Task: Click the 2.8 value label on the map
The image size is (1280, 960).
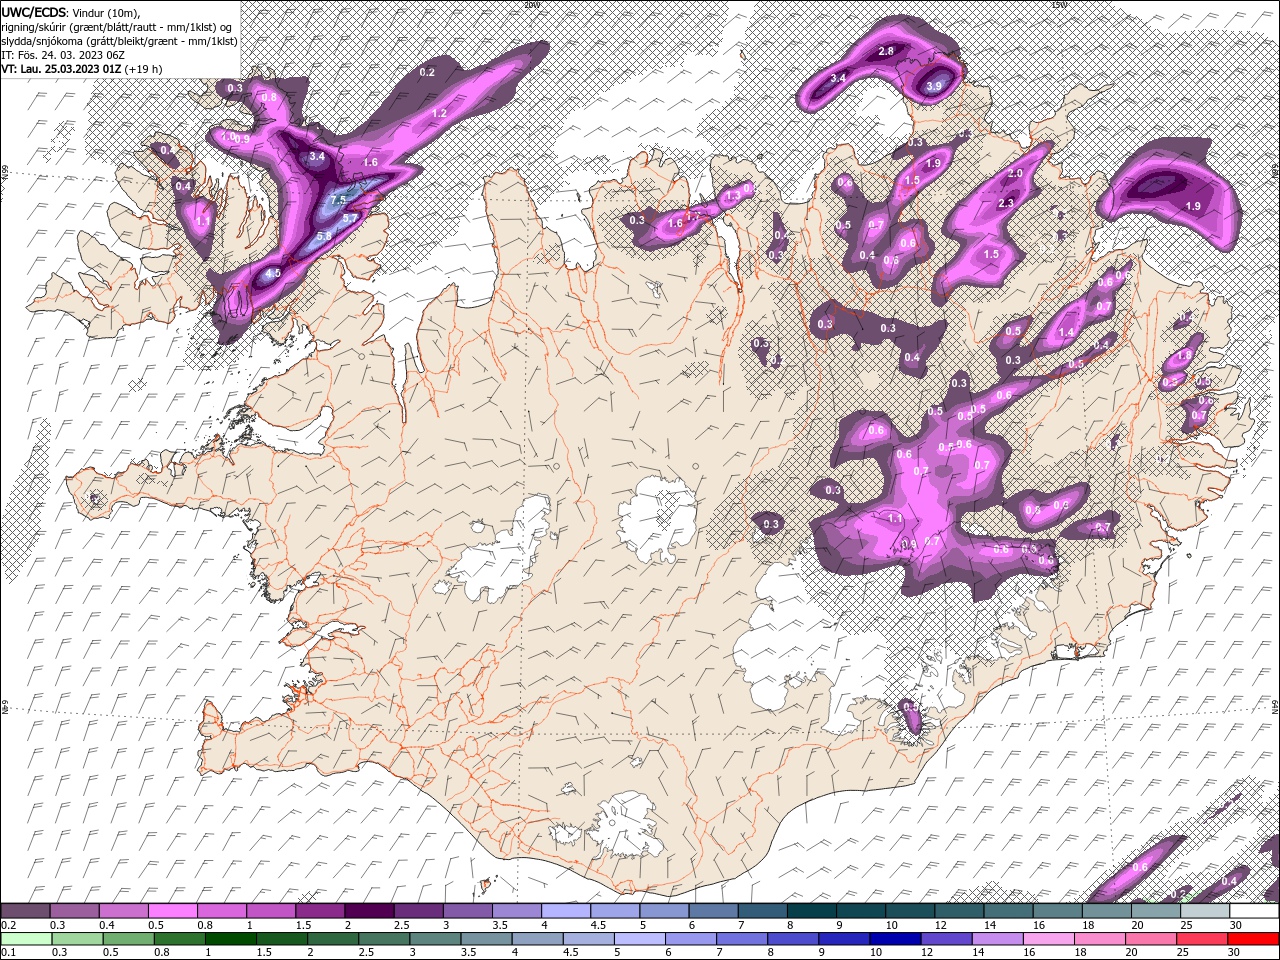Action: pyautogui.click(x=886, y=51)
